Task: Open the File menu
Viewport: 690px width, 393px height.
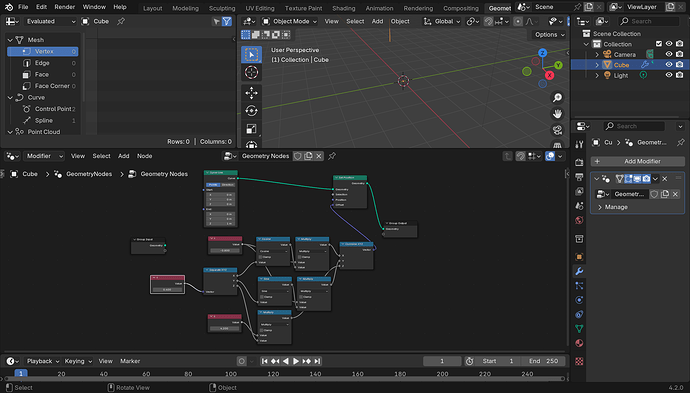Action: tap(23, 7)
